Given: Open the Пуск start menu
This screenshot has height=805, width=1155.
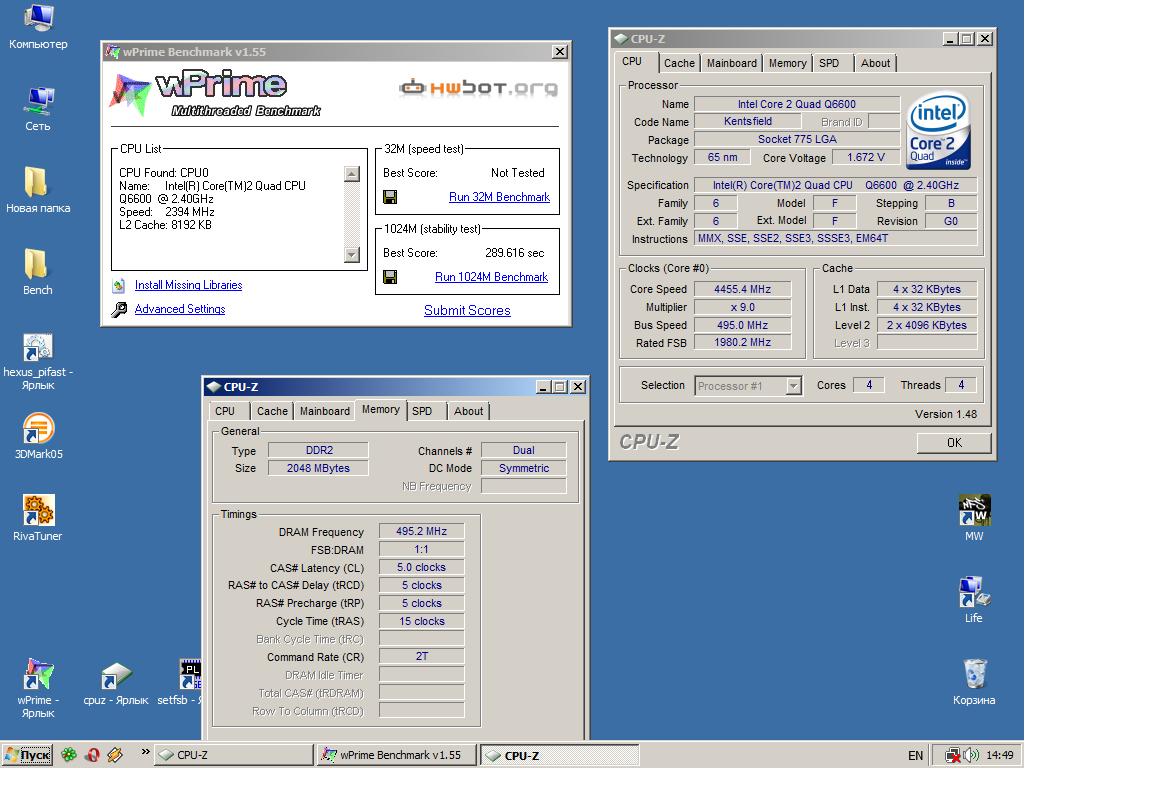Looking at the screenshot, I should pyautogui.click(x=27, y=755).
